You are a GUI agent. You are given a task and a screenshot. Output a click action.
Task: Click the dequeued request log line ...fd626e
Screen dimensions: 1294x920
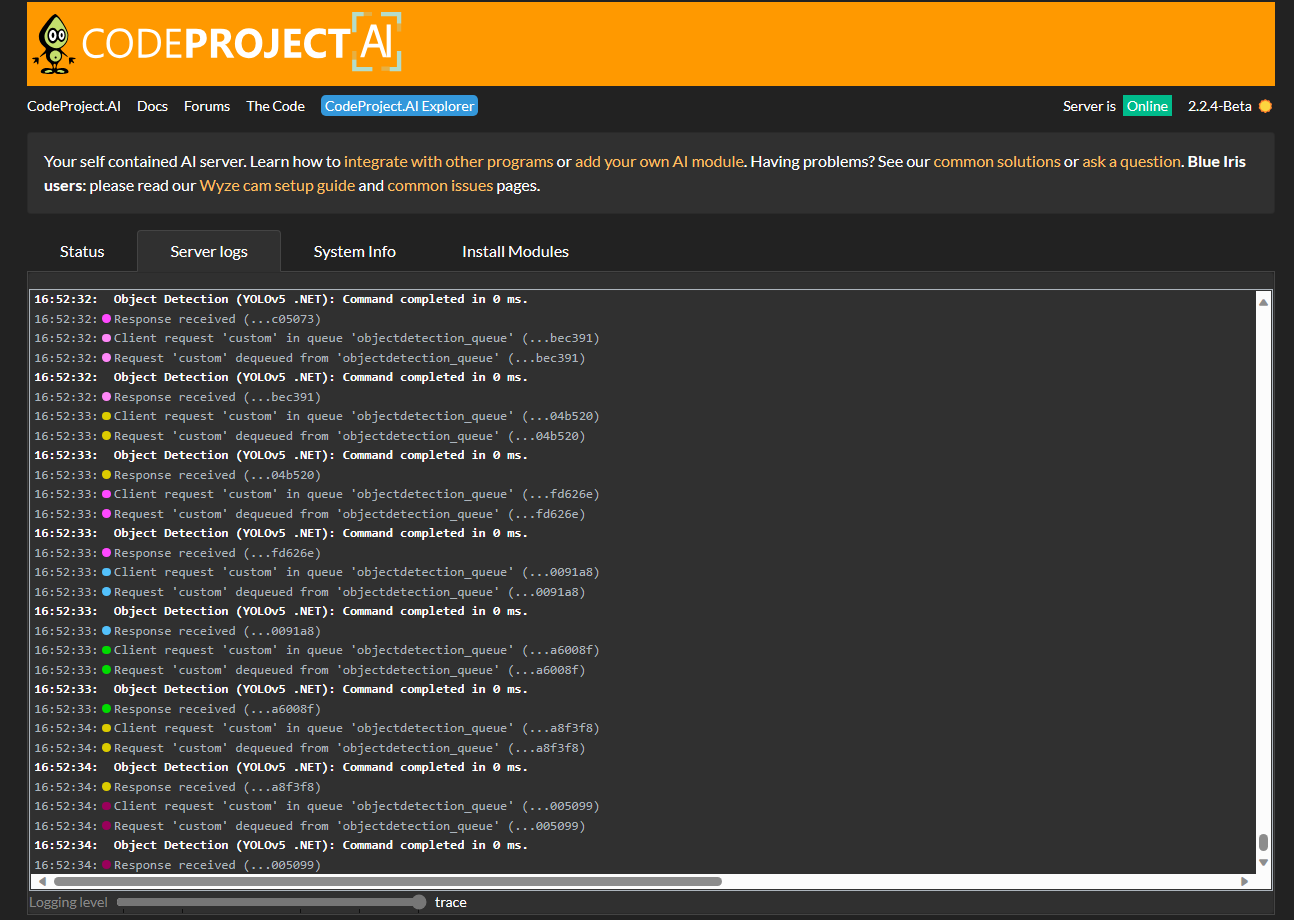tap(310, 514)
